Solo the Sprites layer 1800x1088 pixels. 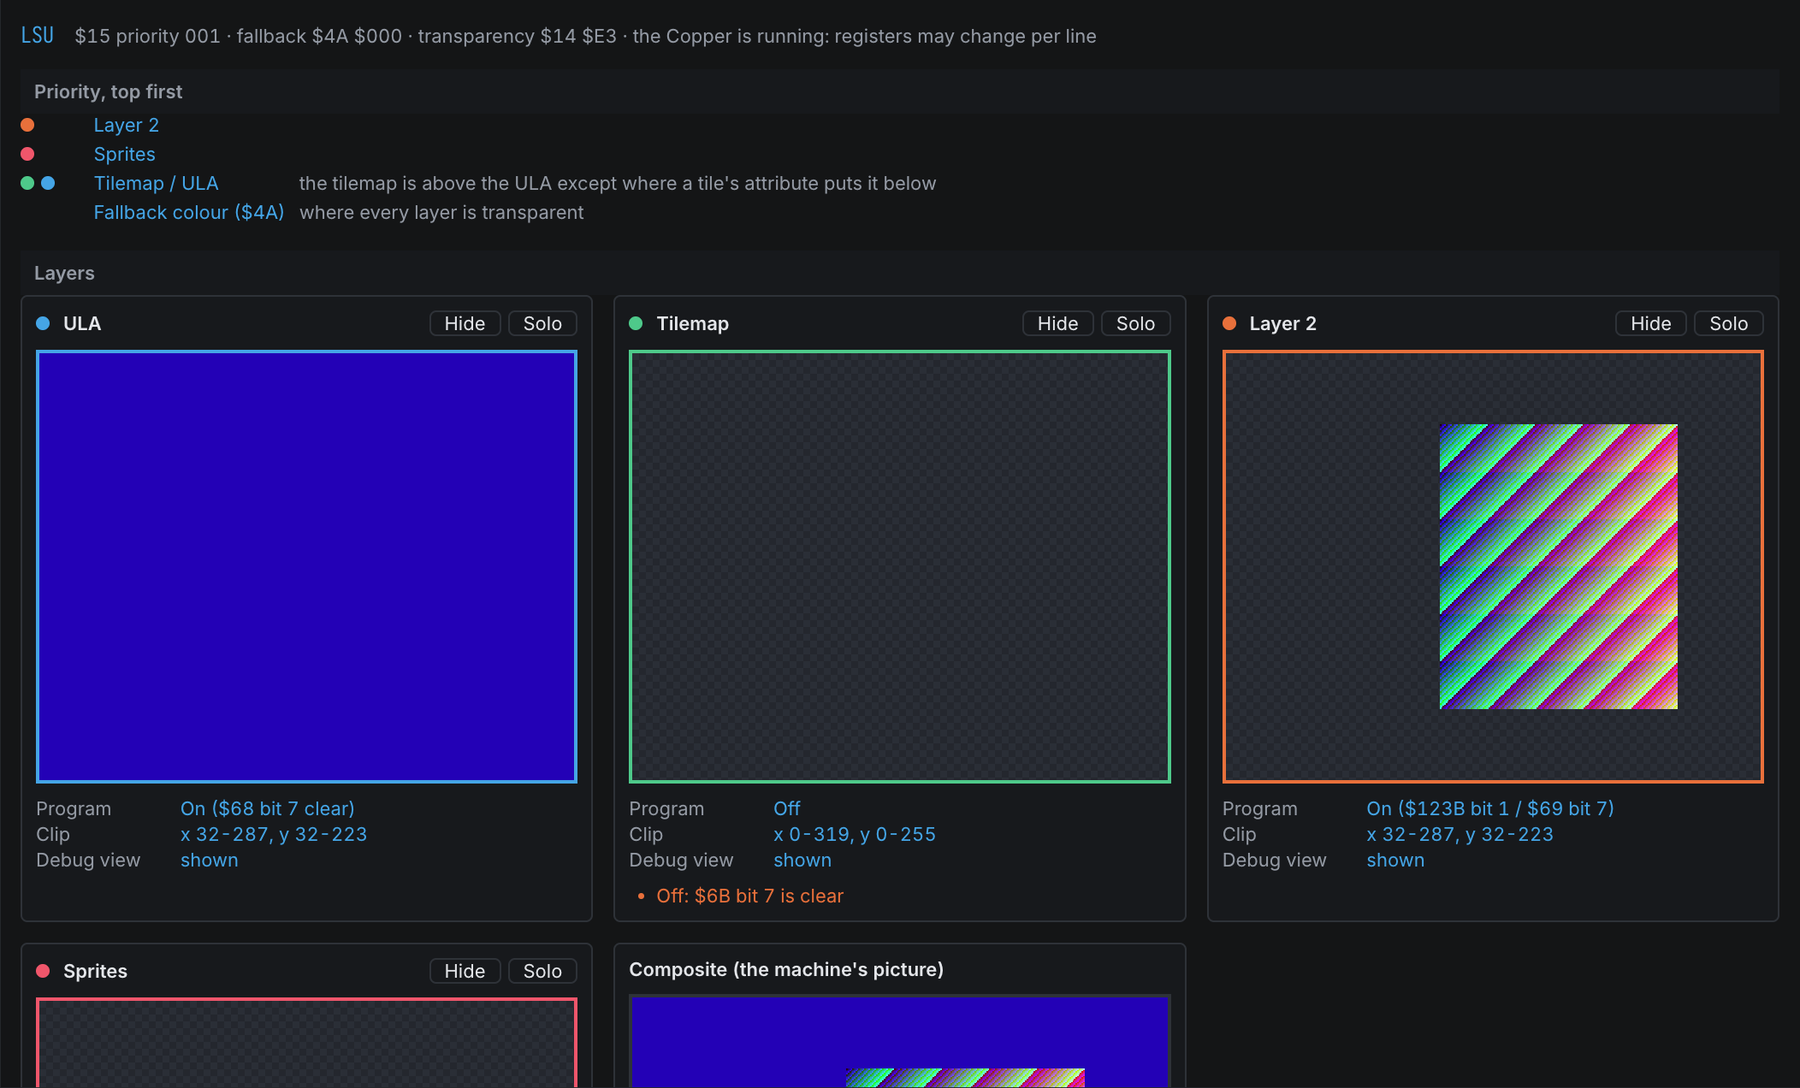tap(543, 971)
